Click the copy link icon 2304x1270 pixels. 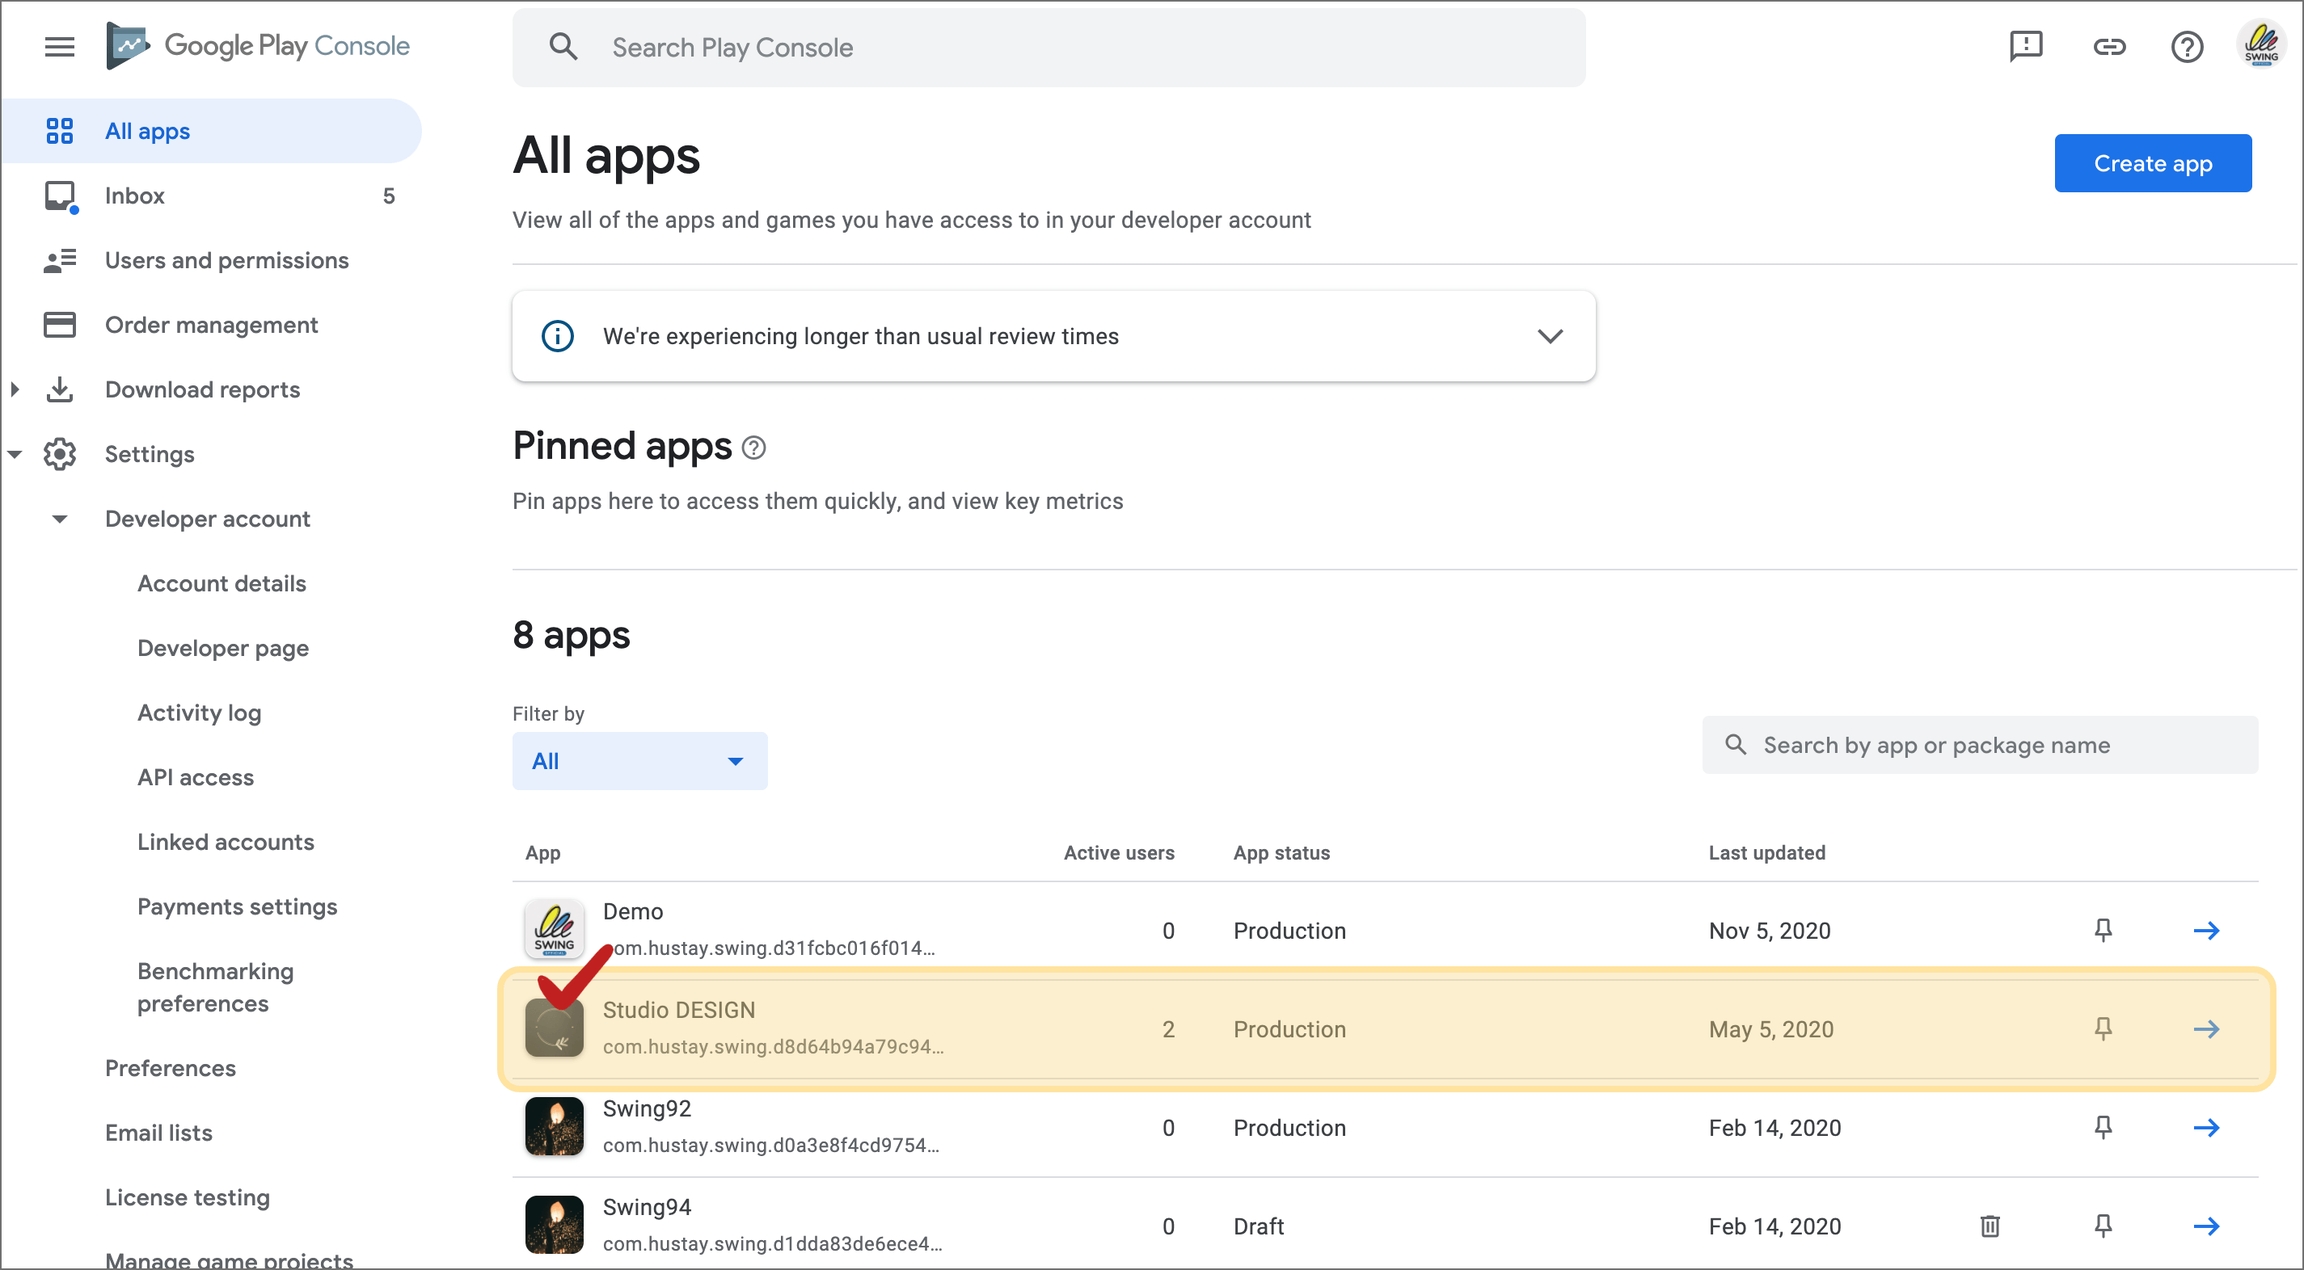click(x=2109, y=46)
